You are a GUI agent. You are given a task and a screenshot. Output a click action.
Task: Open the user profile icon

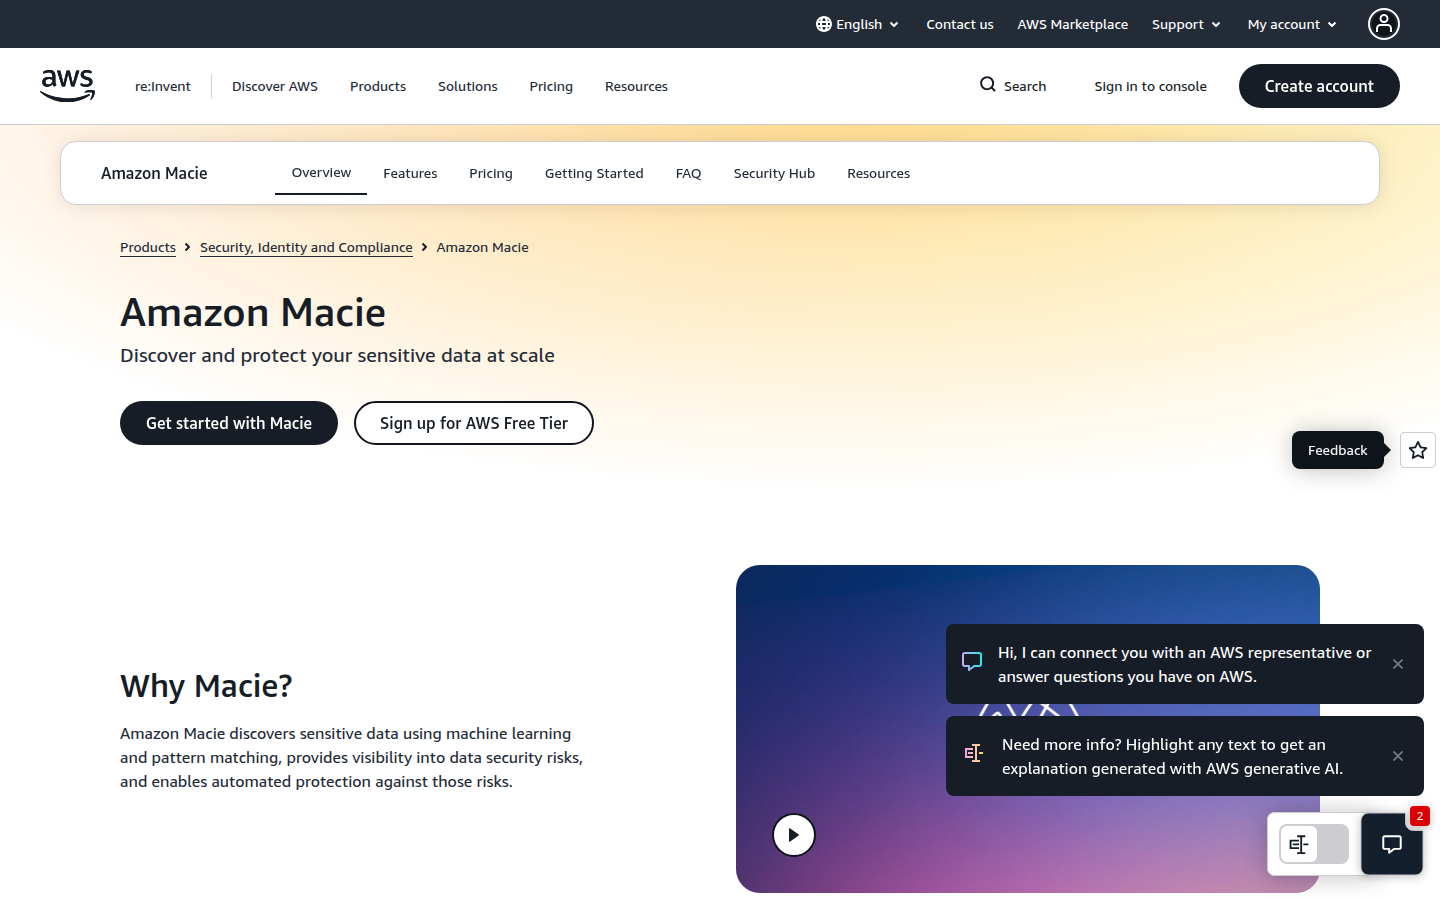pyautogui.click(x=1384, y=24)
